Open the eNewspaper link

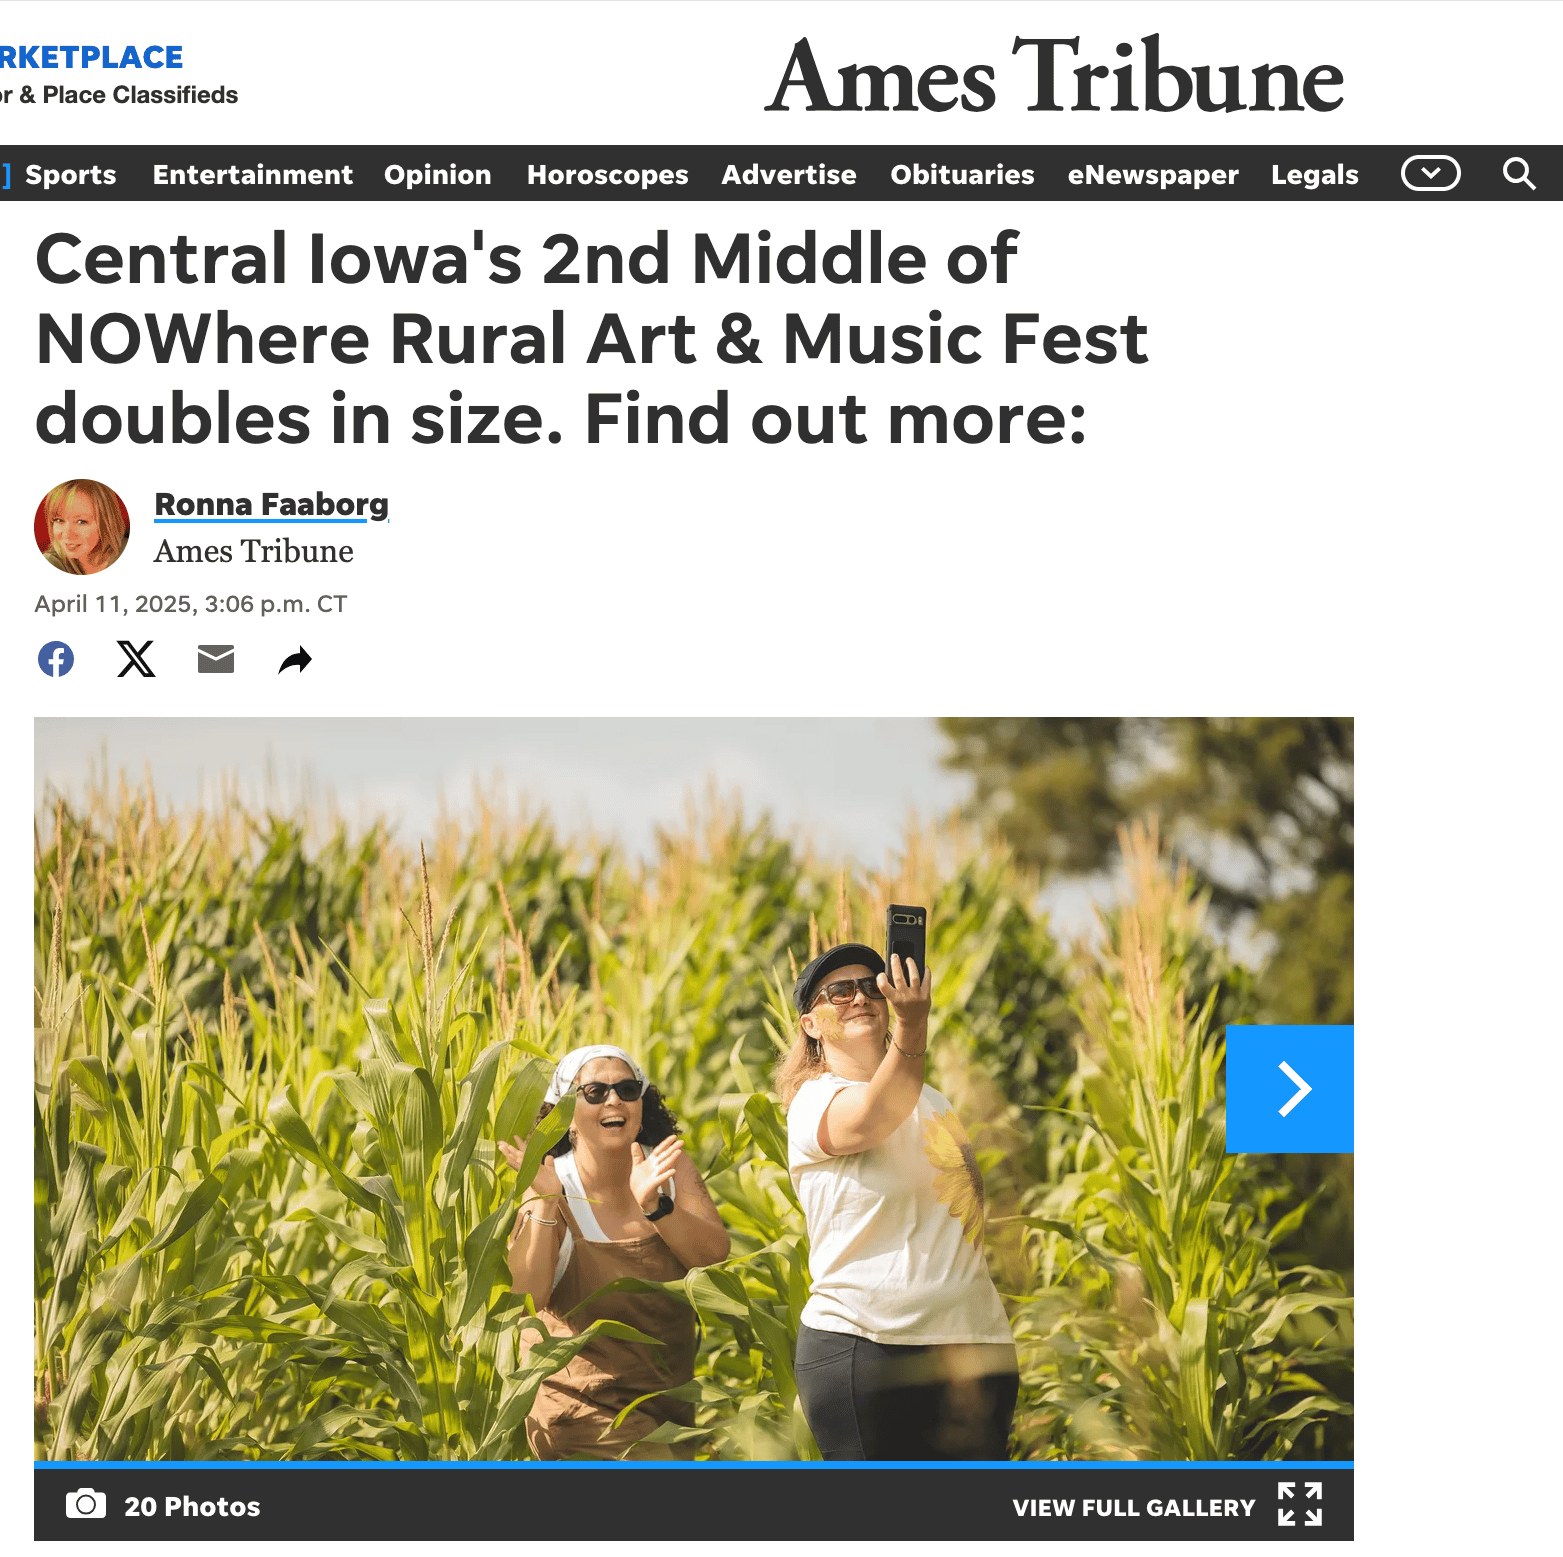[1153, 174]
